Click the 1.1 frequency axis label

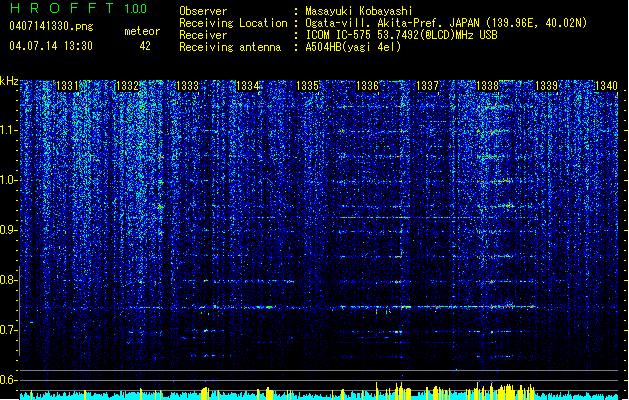(x=8, y=130)
